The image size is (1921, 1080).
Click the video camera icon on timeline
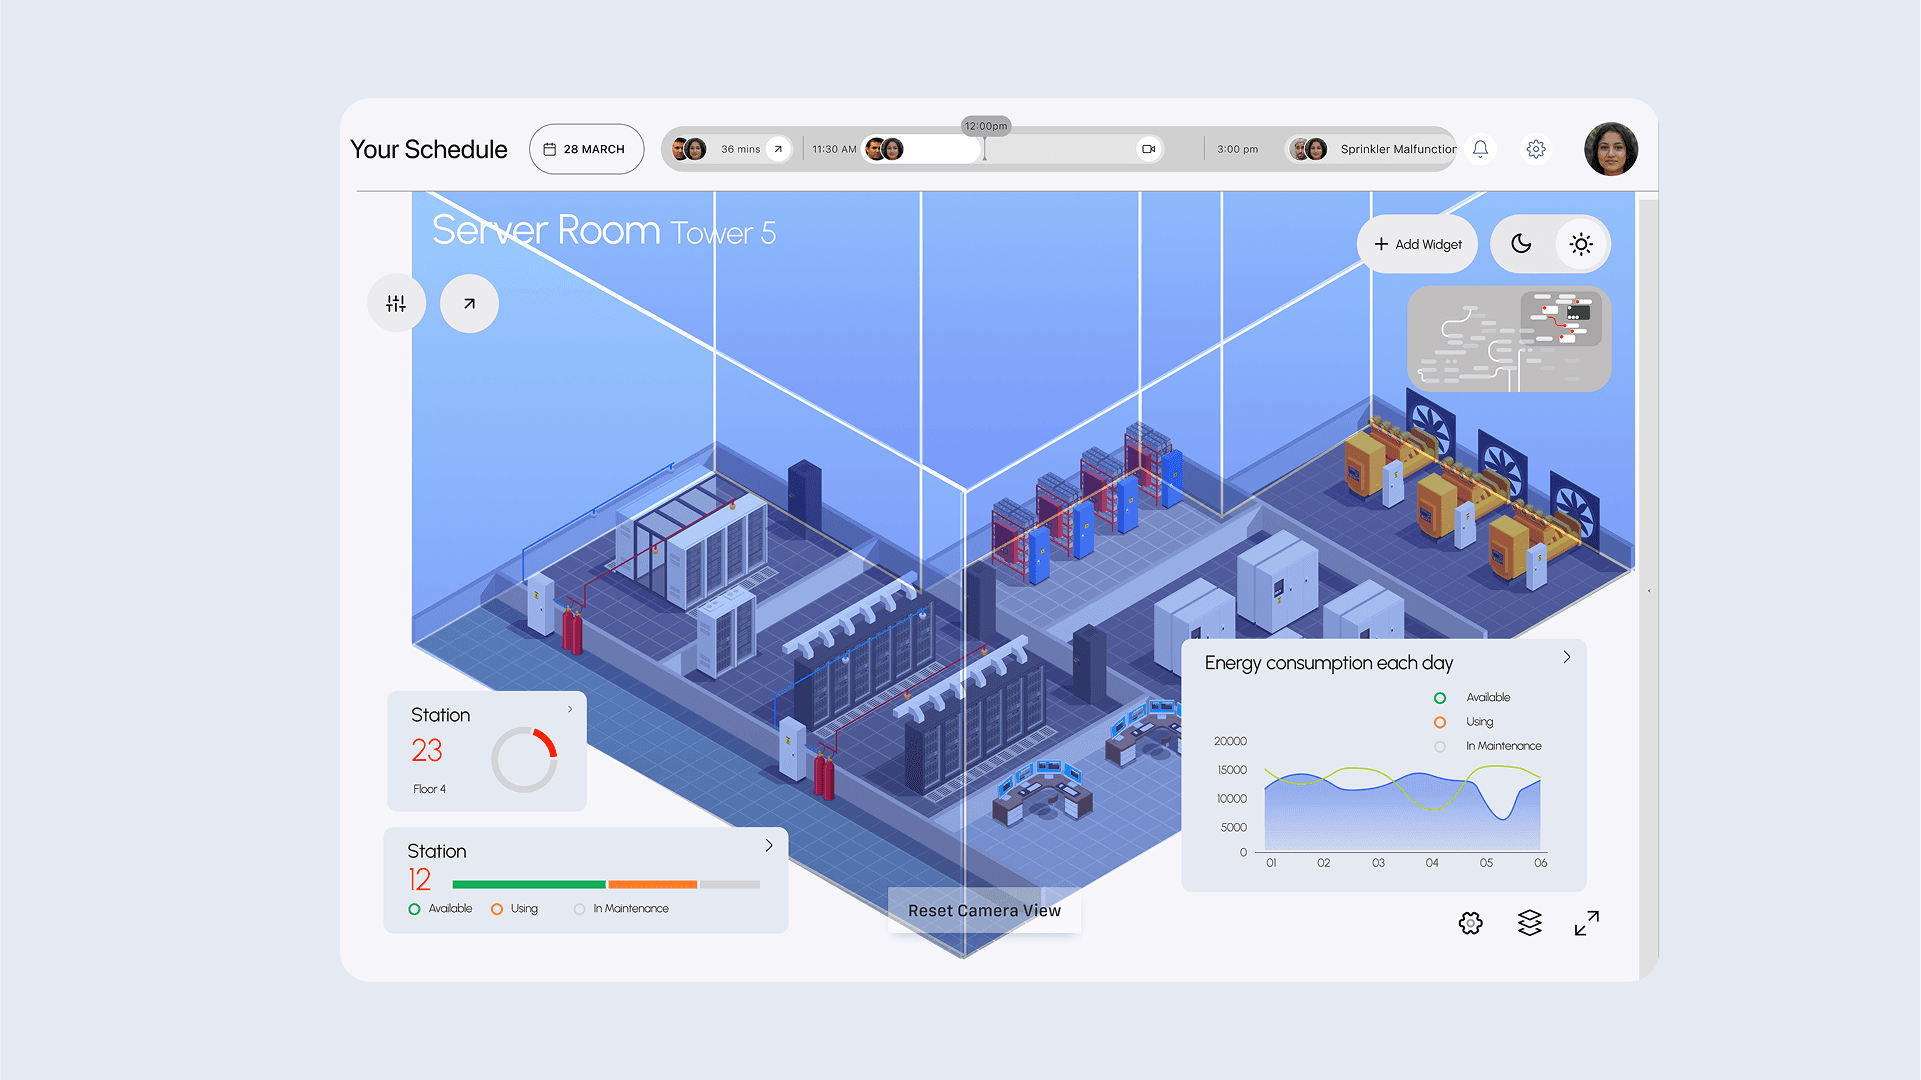1148,149
